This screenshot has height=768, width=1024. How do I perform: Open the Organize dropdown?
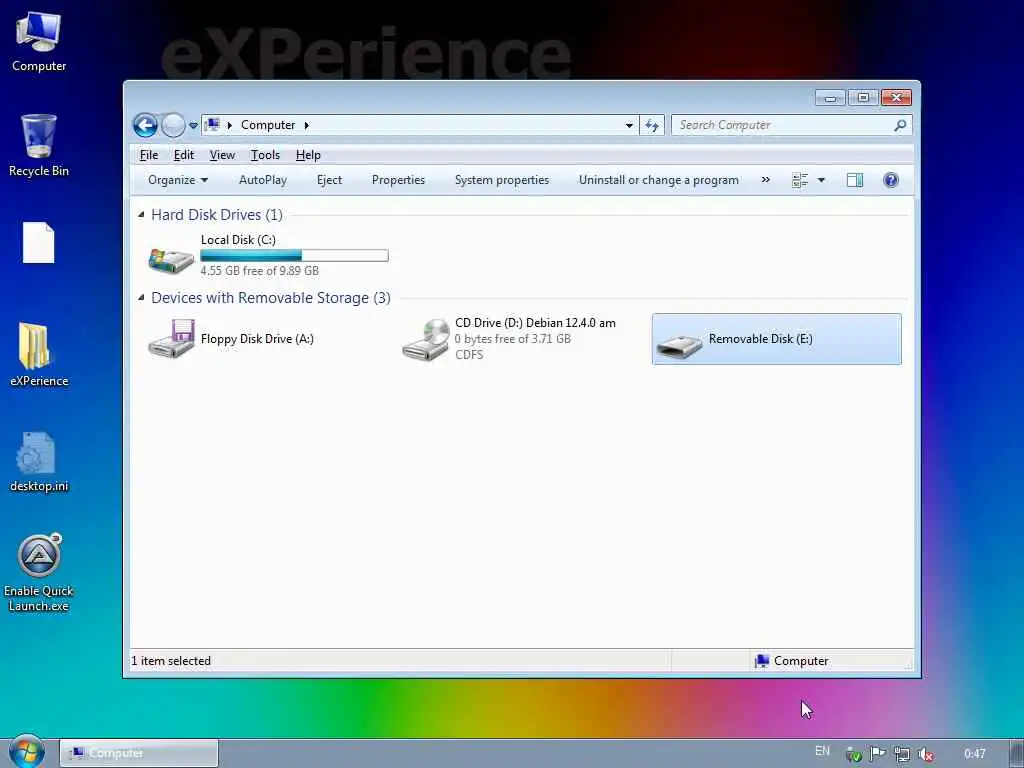pyautogui.click(x=178, y=180)
